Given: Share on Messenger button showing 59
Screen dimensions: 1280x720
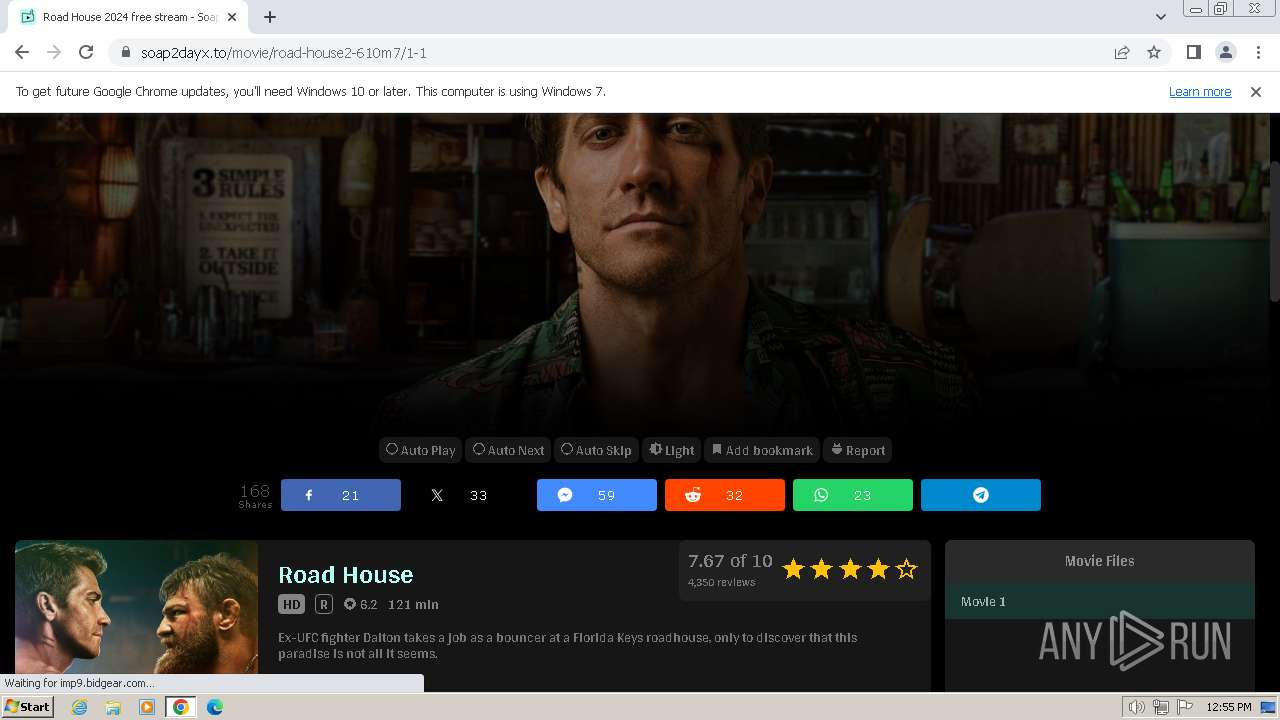Looking at the screenshot, I should tap(597, 495).
